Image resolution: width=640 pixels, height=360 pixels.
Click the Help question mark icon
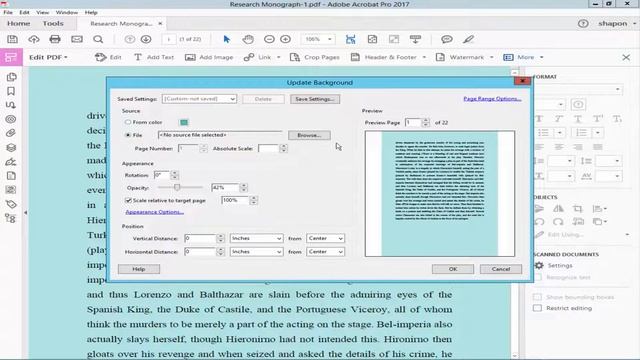[x=583, y=24]
